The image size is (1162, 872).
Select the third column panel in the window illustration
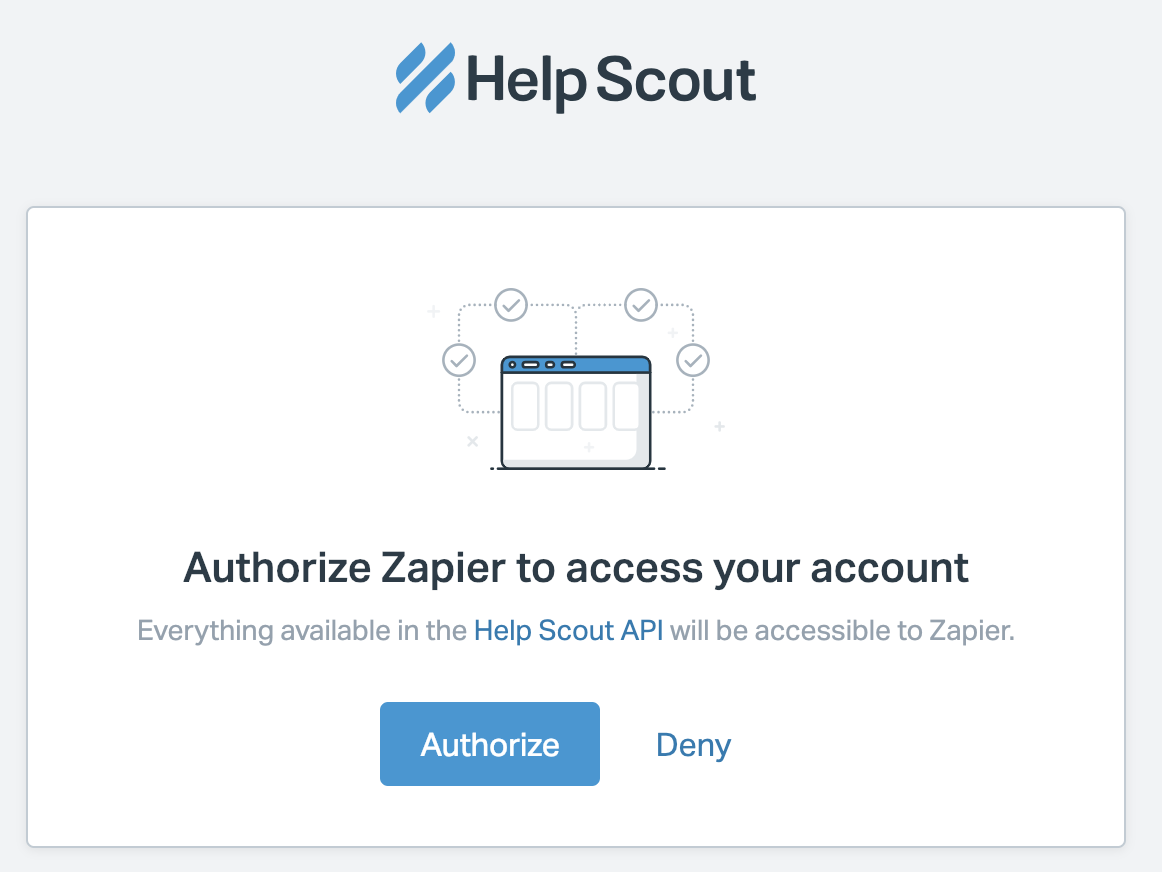[593, 405]
